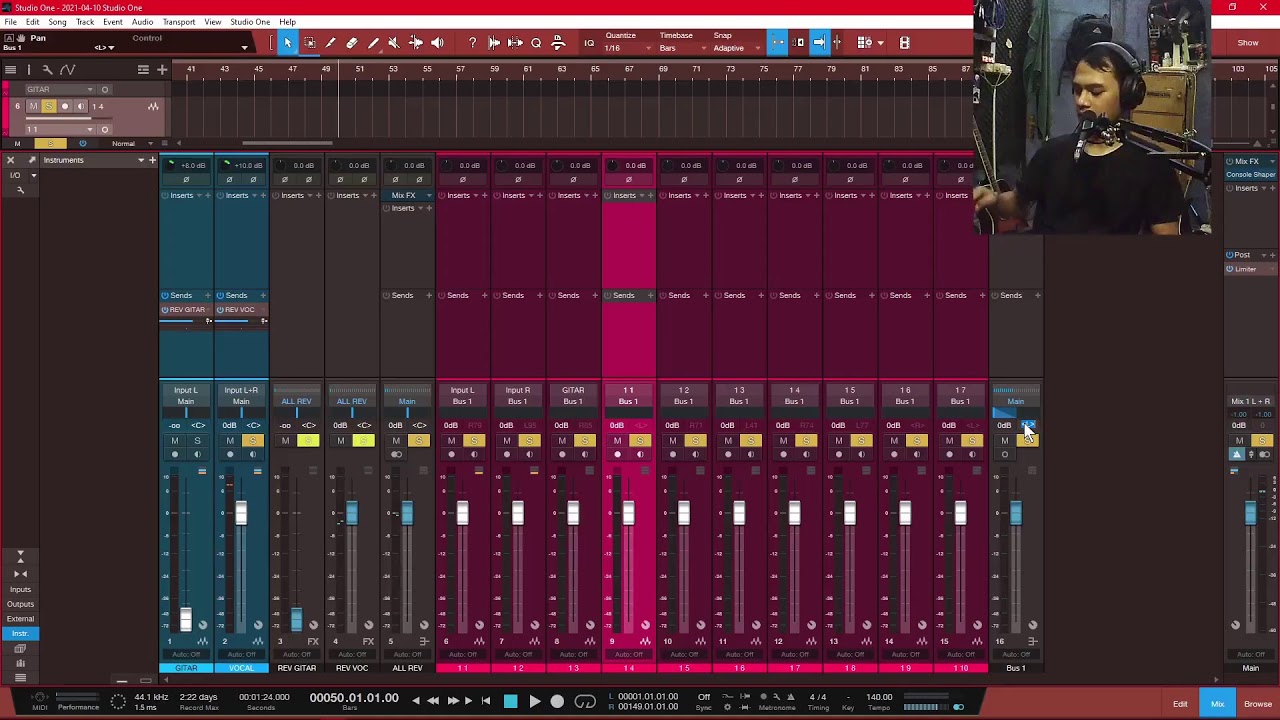
Task: Choose the Split tool
Action: pyautogui.click(x=330, y=43)
